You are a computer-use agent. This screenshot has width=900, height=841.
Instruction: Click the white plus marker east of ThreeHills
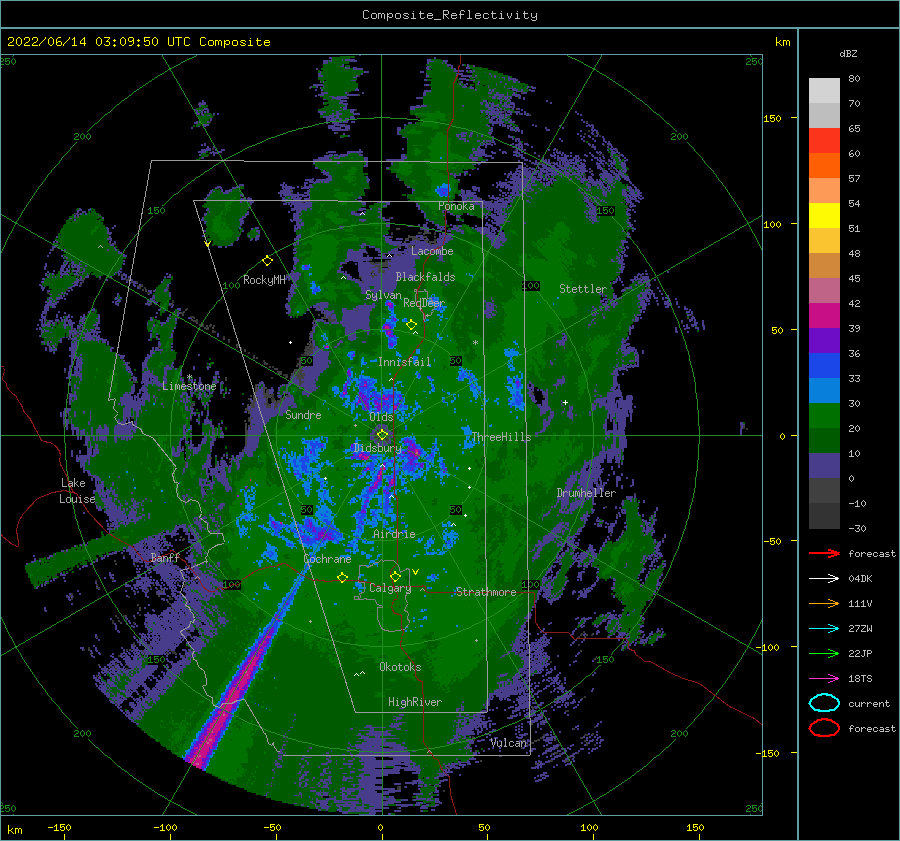(565, 402)
